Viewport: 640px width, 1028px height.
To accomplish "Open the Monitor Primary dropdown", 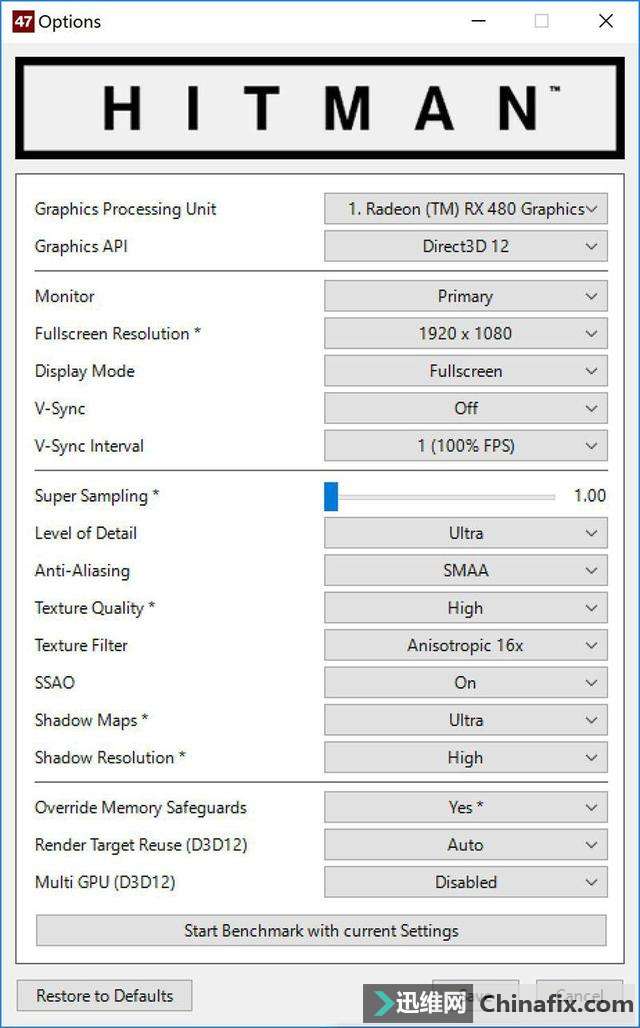I will pyautogui.click(x=466, y=296).
